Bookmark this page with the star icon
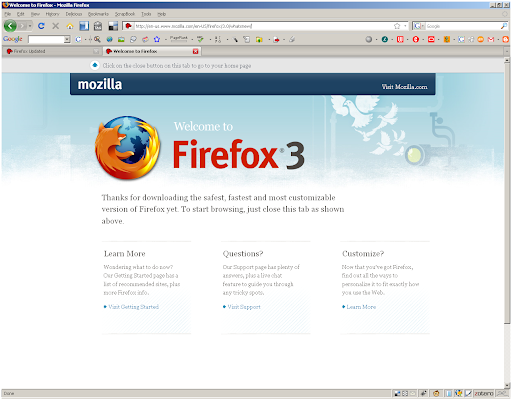This screenshot has width=512, height=399. (x=397, y=26)
